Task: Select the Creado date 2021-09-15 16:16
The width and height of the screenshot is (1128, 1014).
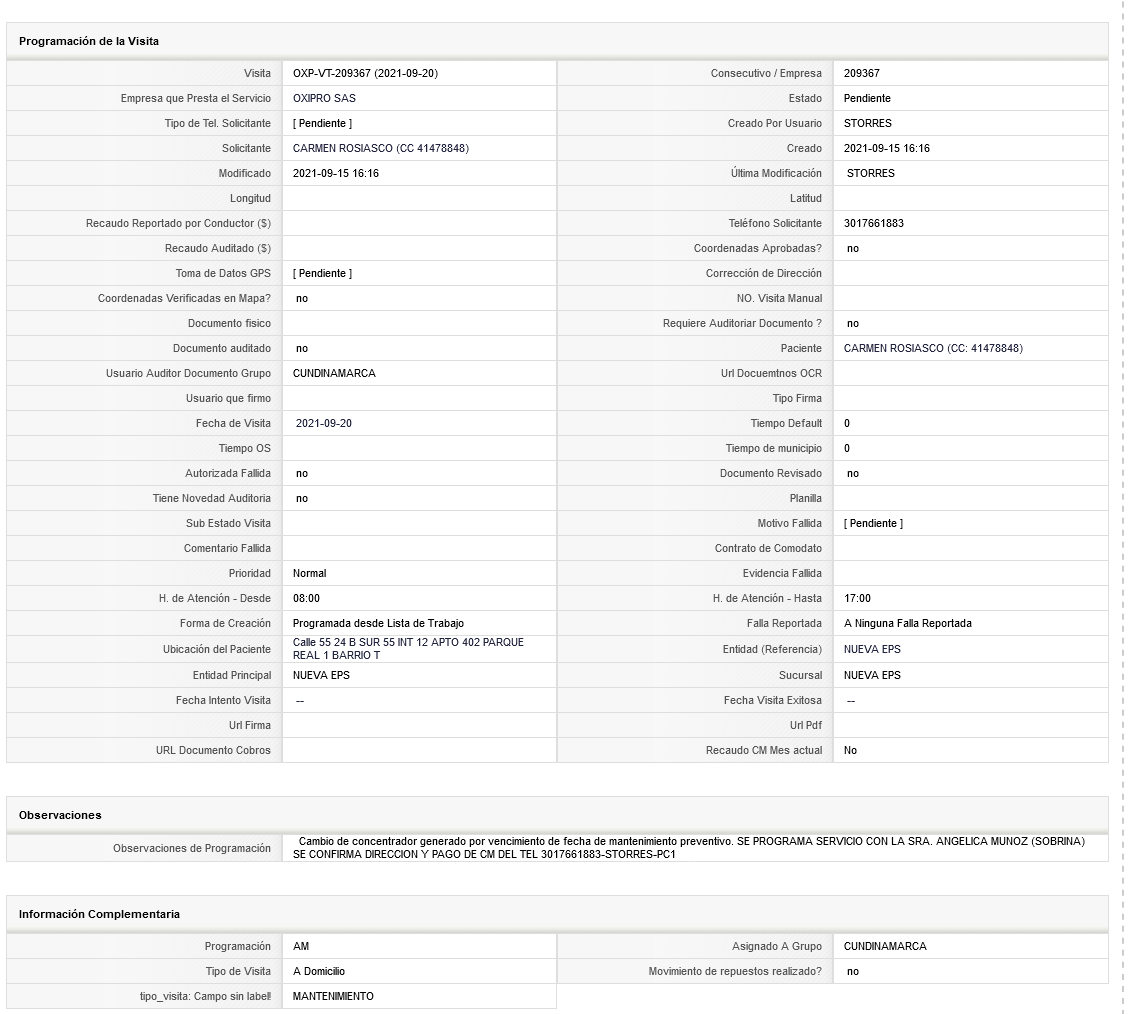Action: 886,148
